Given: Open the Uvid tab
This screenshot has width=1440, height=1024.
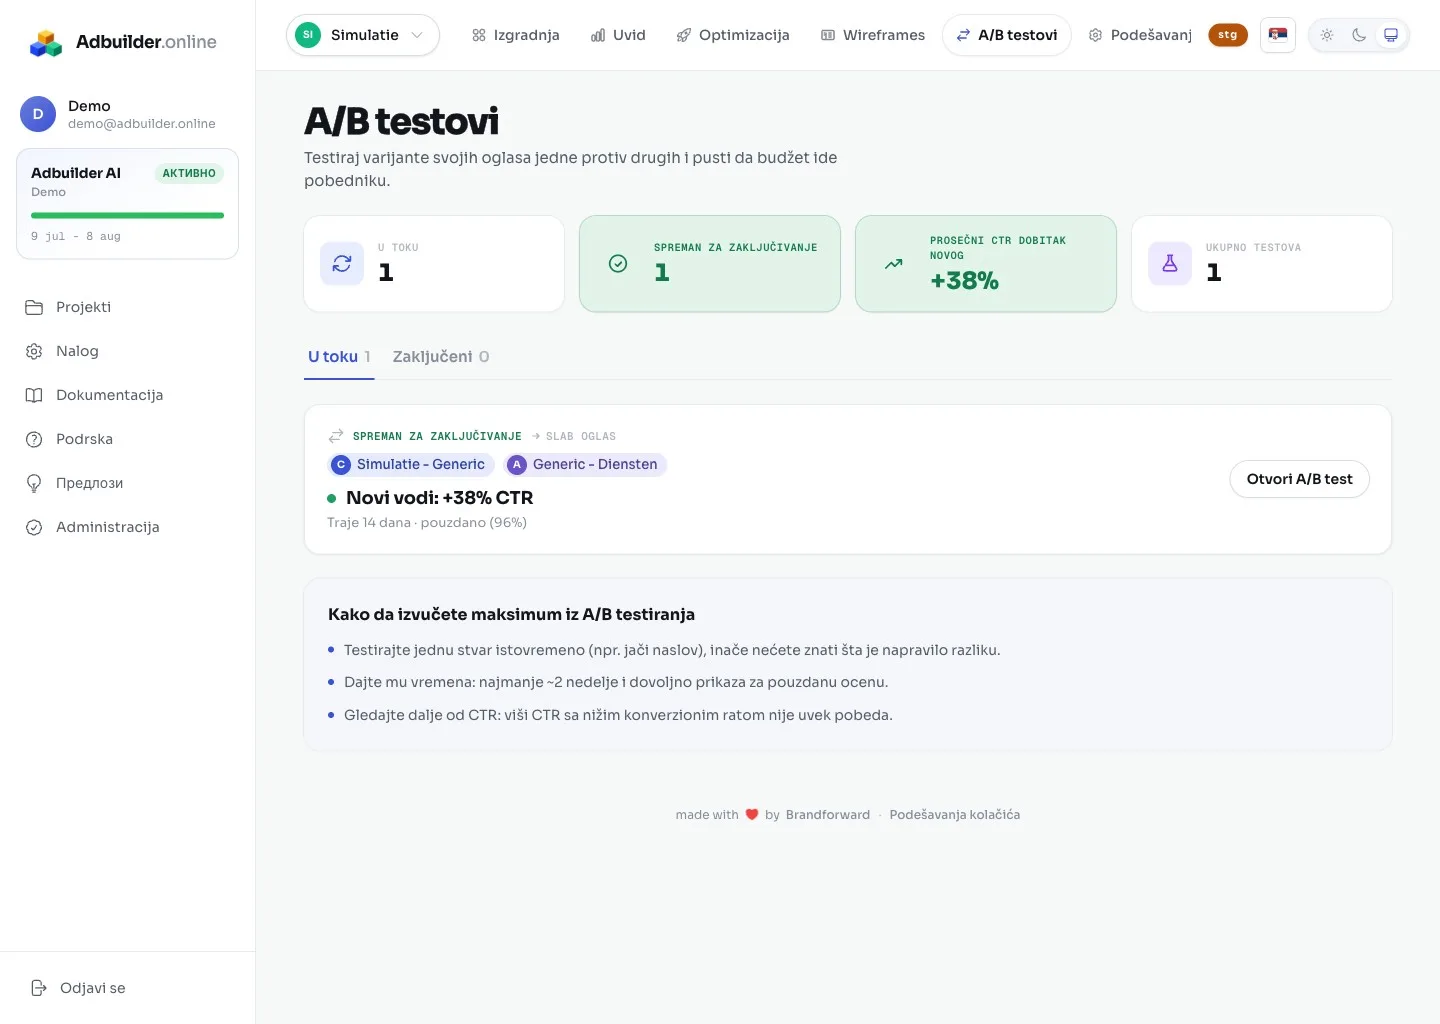Looking at the screenshot, I should pyautogui.click(x=618, y=35).
